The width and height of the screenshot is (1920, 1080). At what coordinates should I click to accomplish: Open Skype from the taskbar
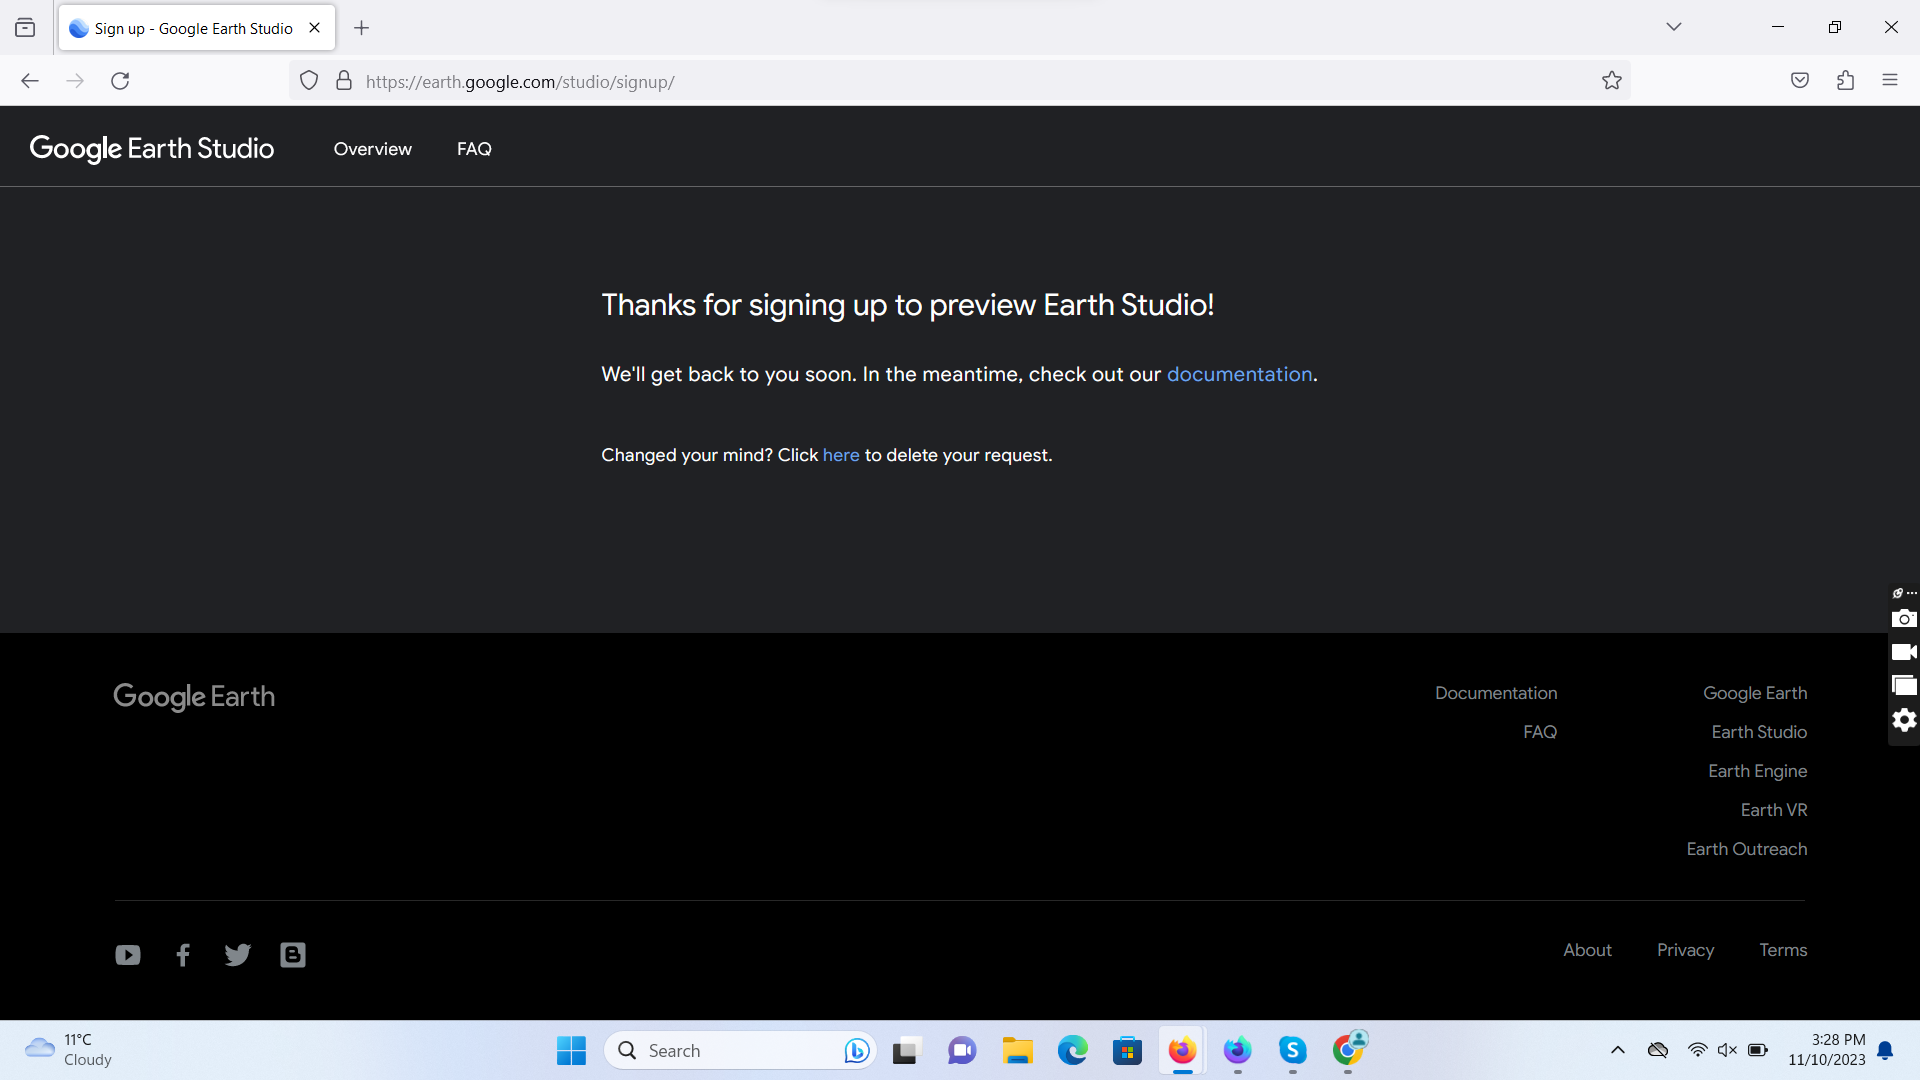click(1292, 1050)
